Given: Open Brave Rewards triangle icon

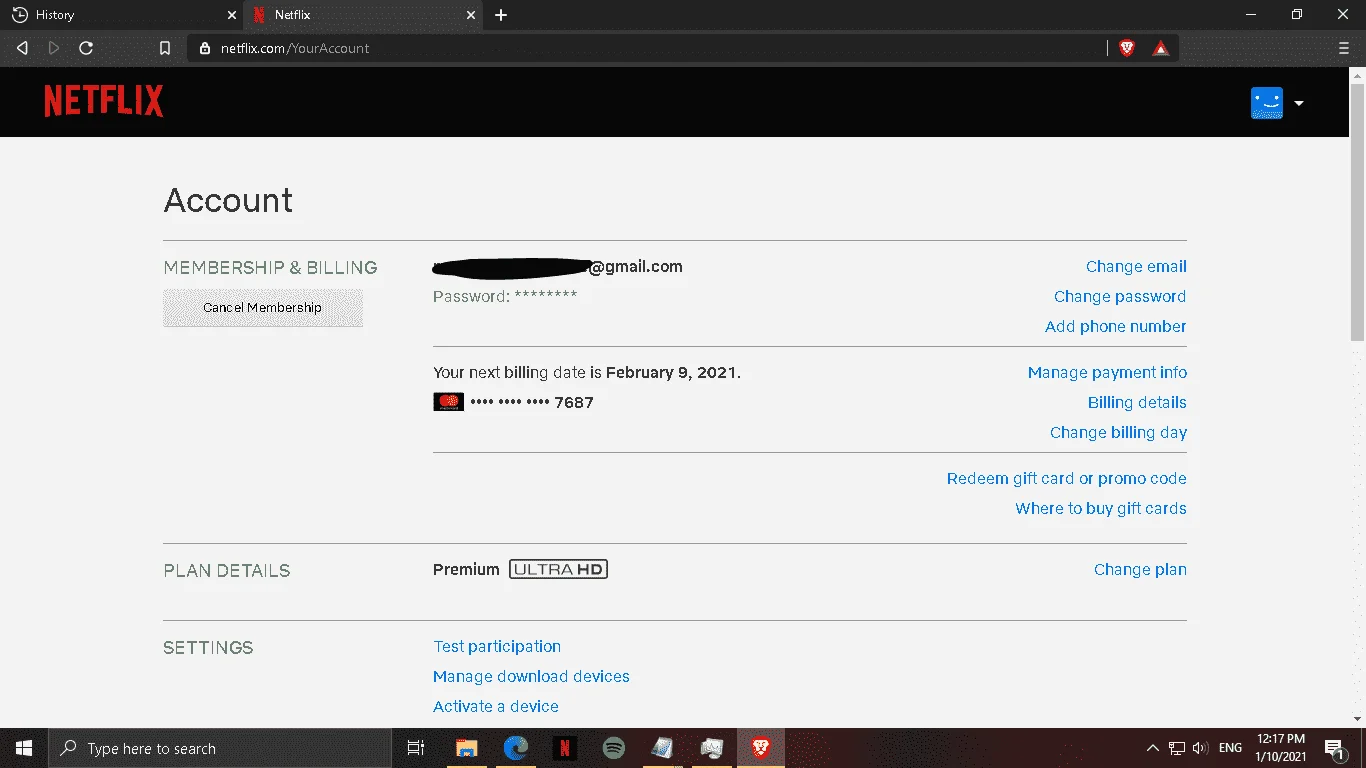Looking at the screenshot, I should point(1161,48).
